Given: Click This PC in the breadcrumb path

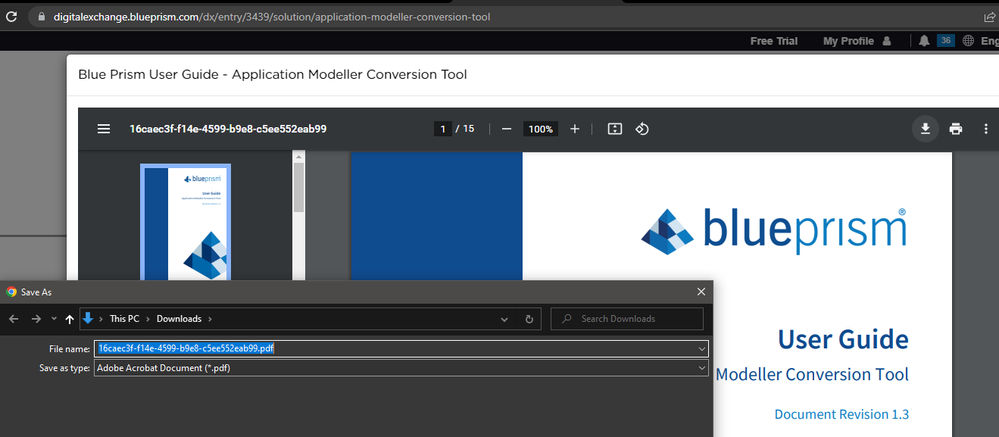Looking at the screenshot, I should pos(125,319).
